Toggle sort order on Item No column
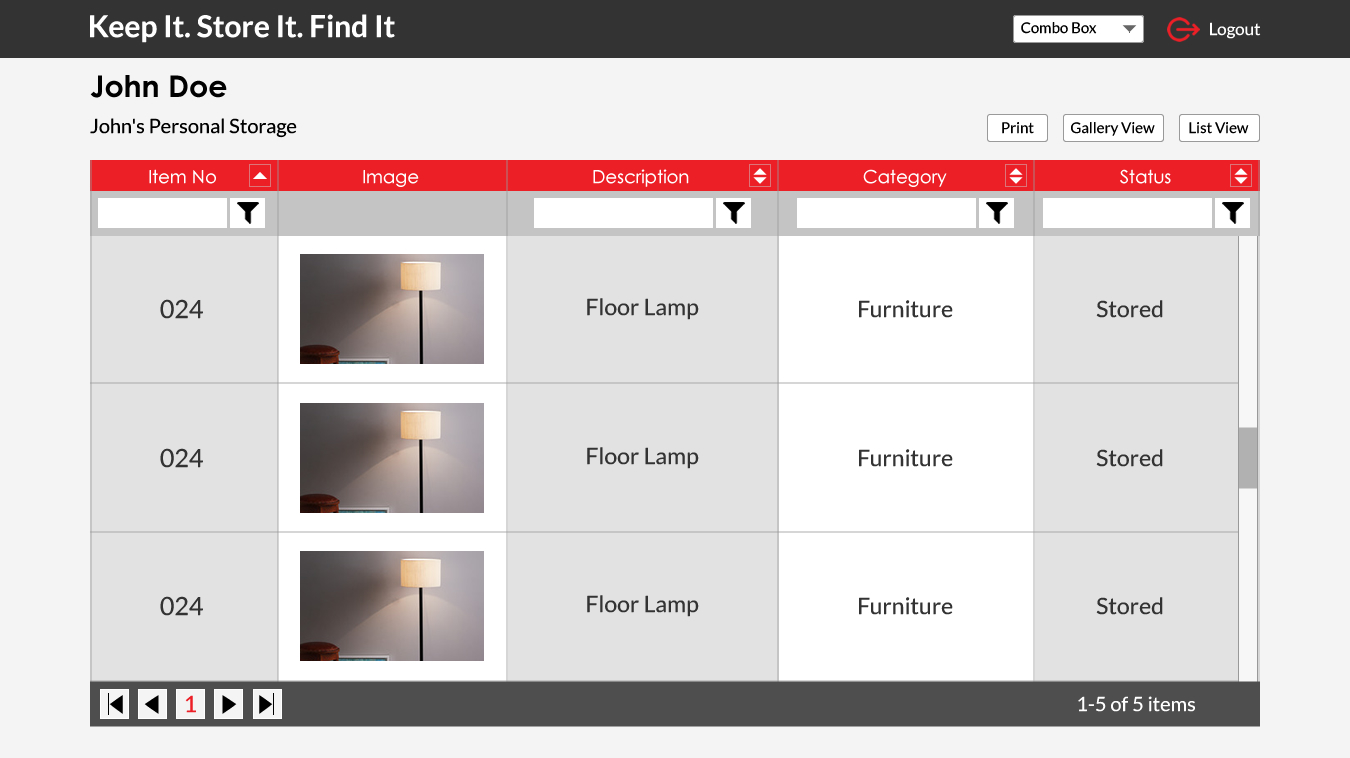This screenshot has width=1350, height=758. [260, 176]
